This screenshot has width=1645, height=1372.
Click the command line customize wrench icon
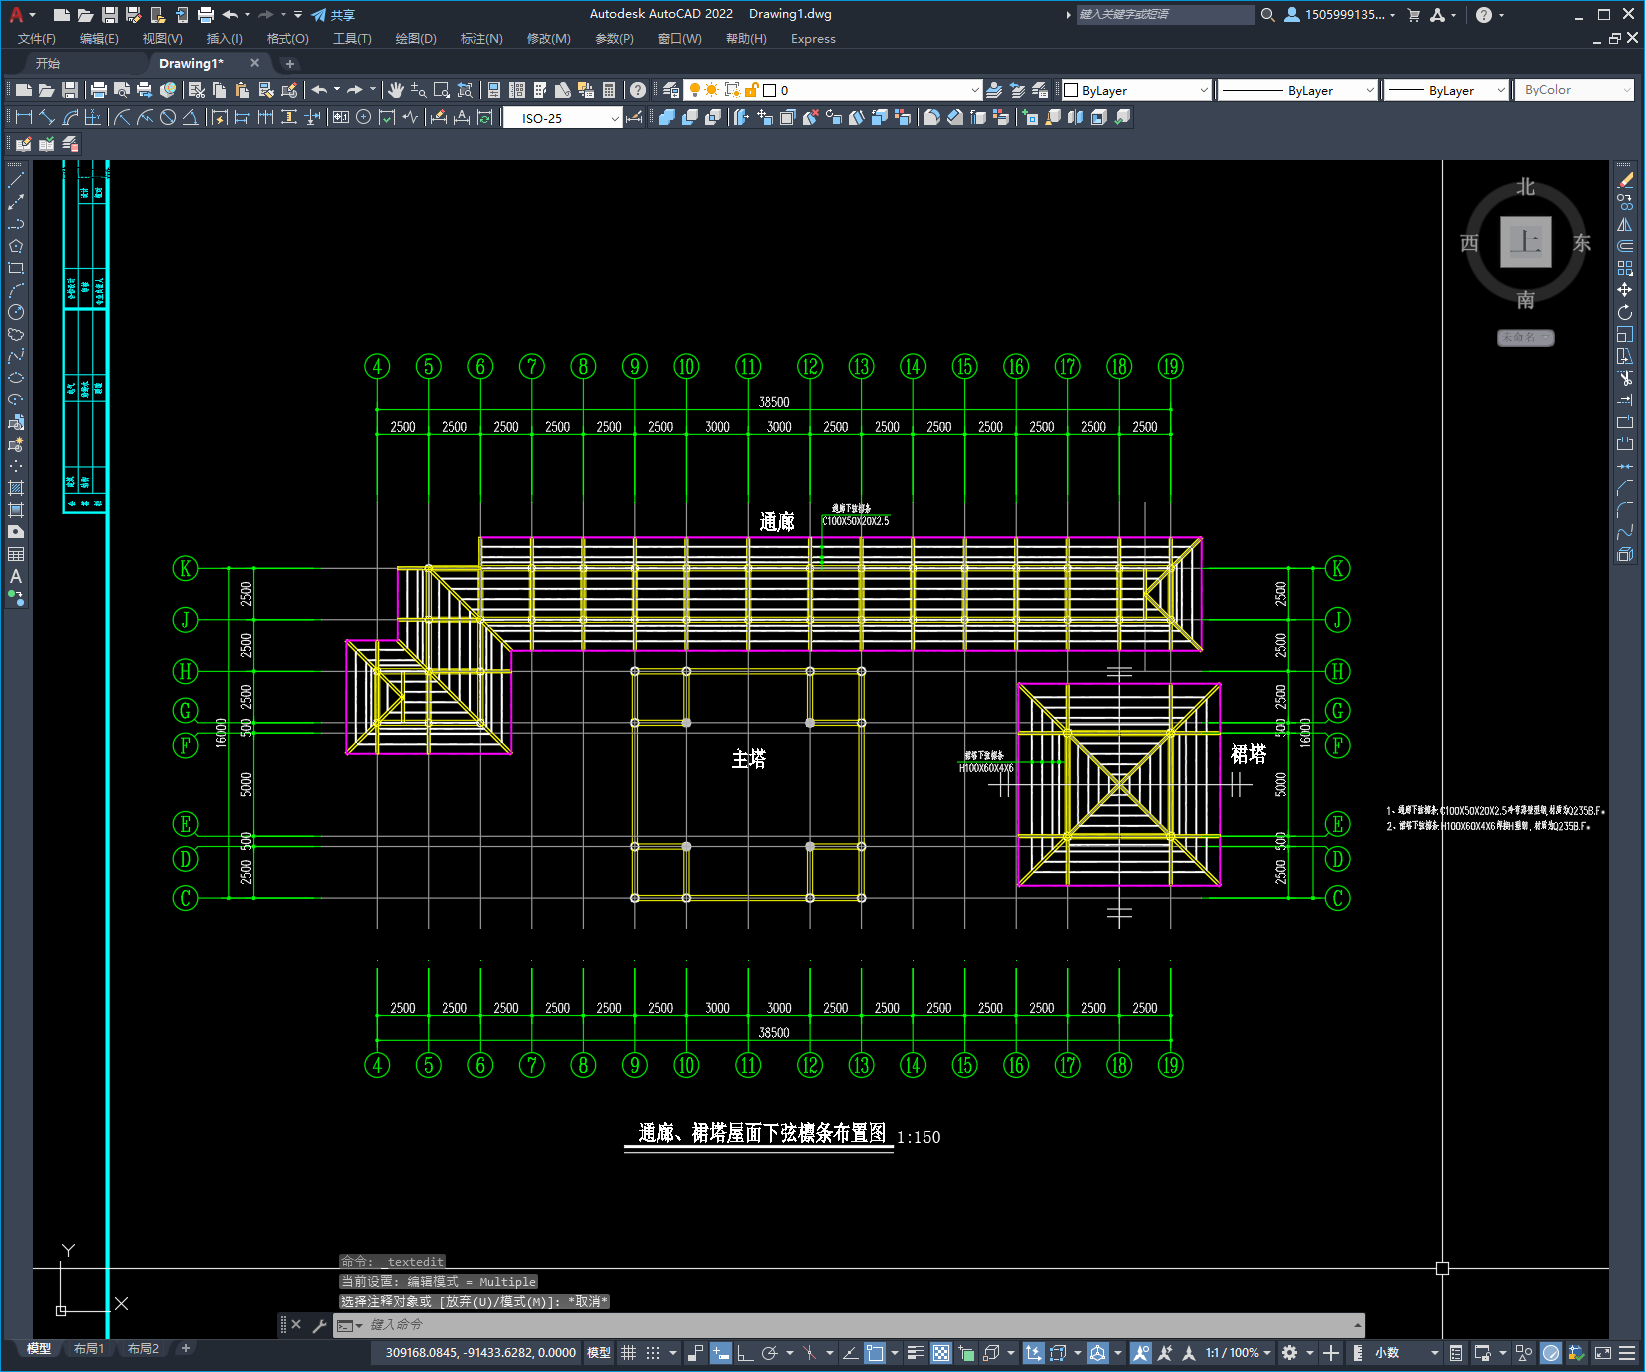[320, 1325]
